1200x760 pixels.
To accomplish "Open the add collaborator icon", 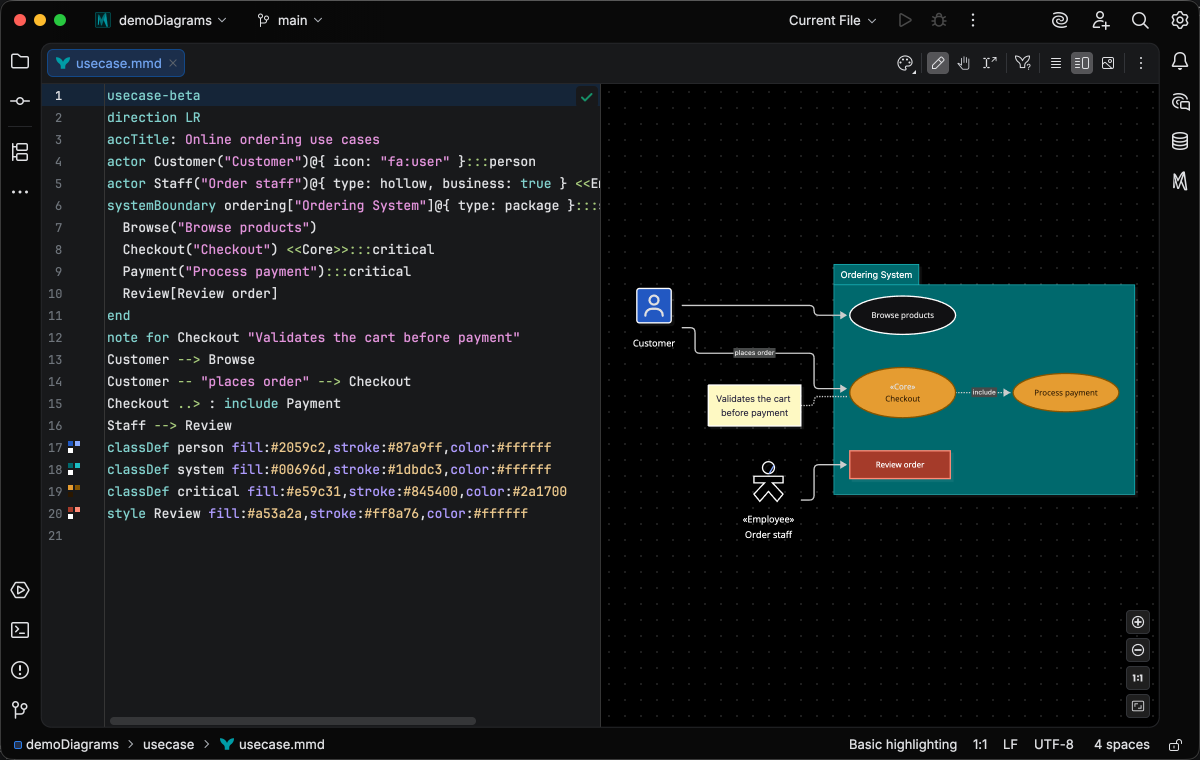I will click(1100, 20).
